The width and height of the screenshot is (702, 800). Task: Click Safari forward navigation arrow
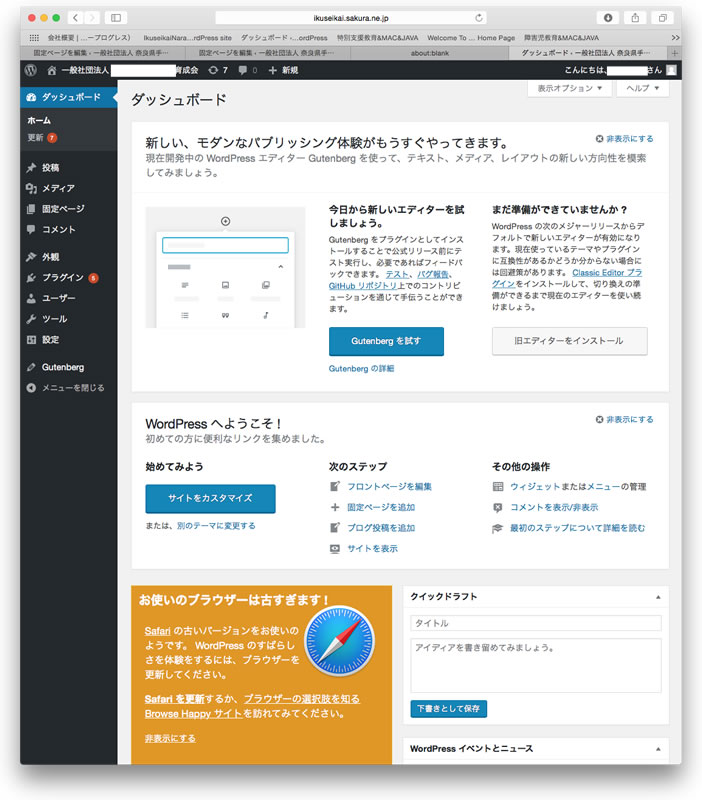pos(92,18)
